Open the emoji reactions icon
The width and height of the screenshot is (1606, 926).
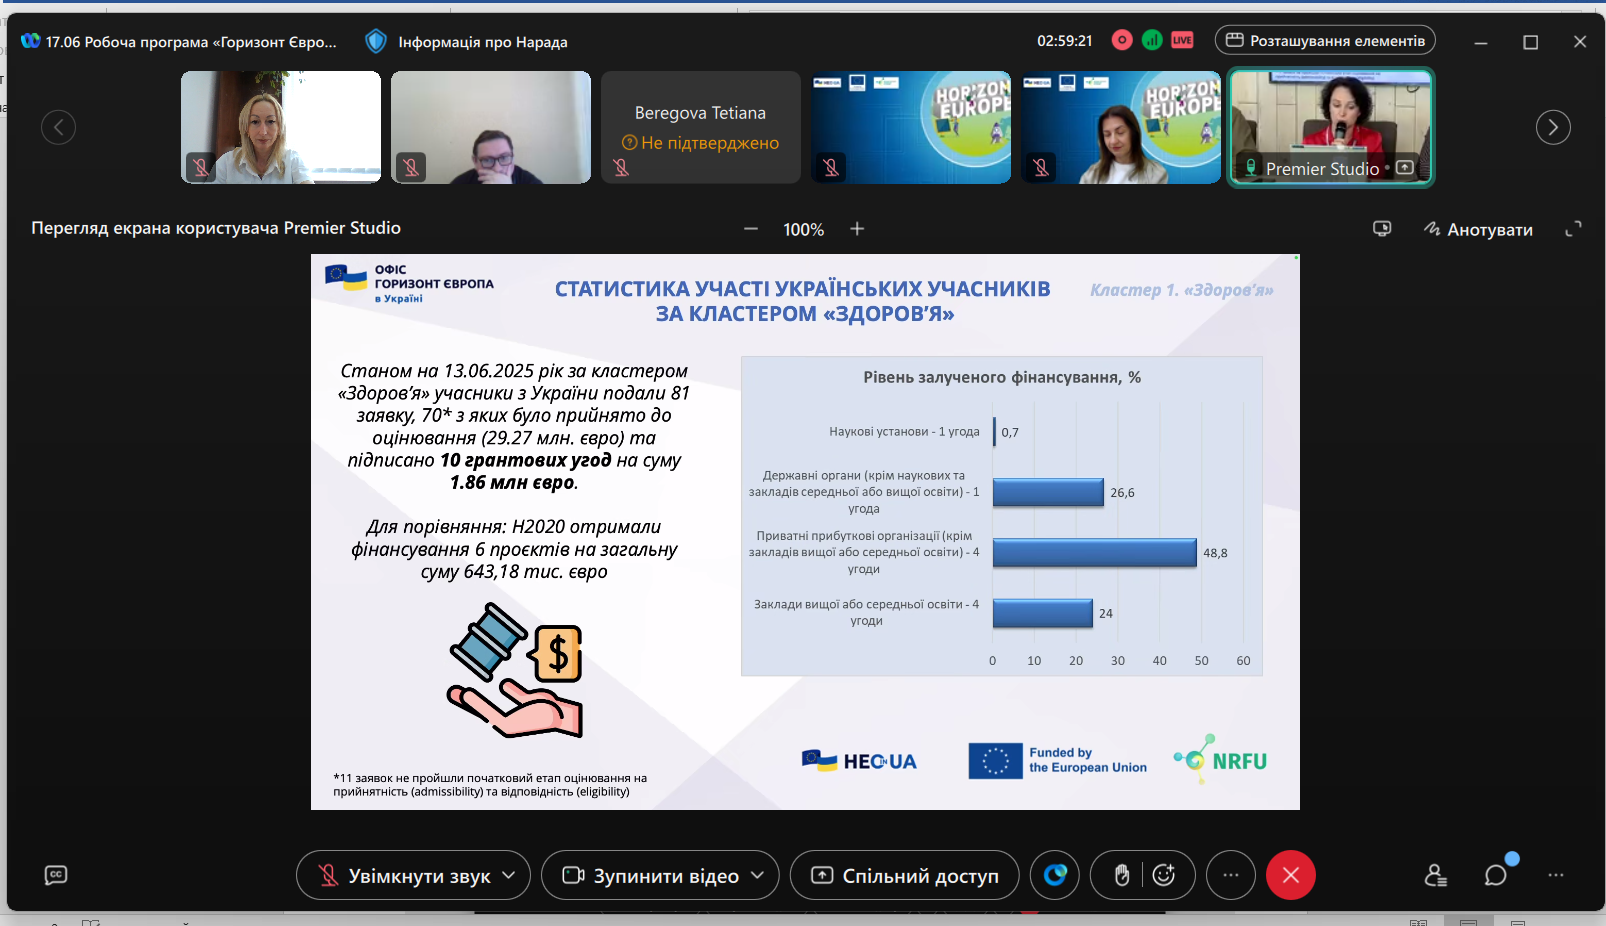pyautogui.click(x=1164, y=875)
